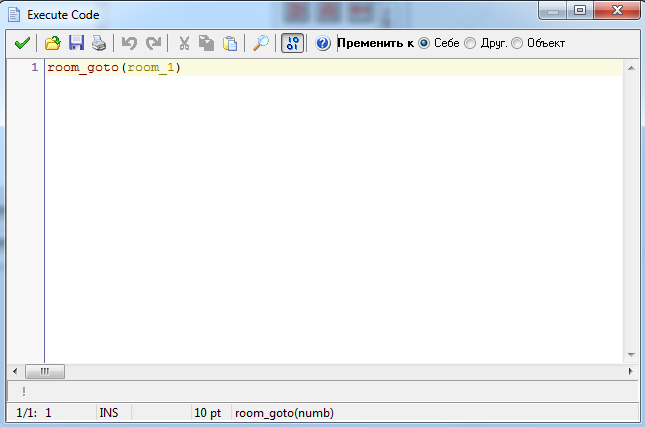Undo the last edit
This screenshot has height=427, width=645.
coord(129,43)
